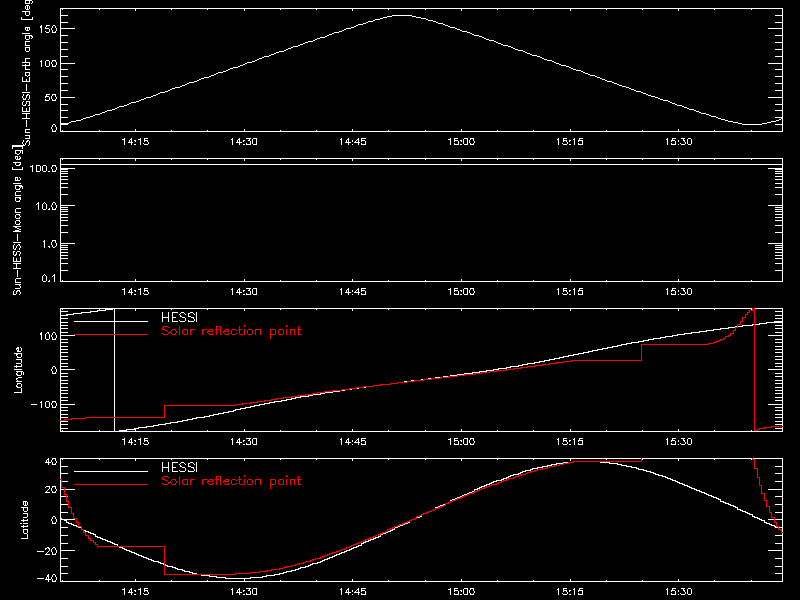
Task: Select 15:00 label under Latitude plot
Action: pos(461,592)
